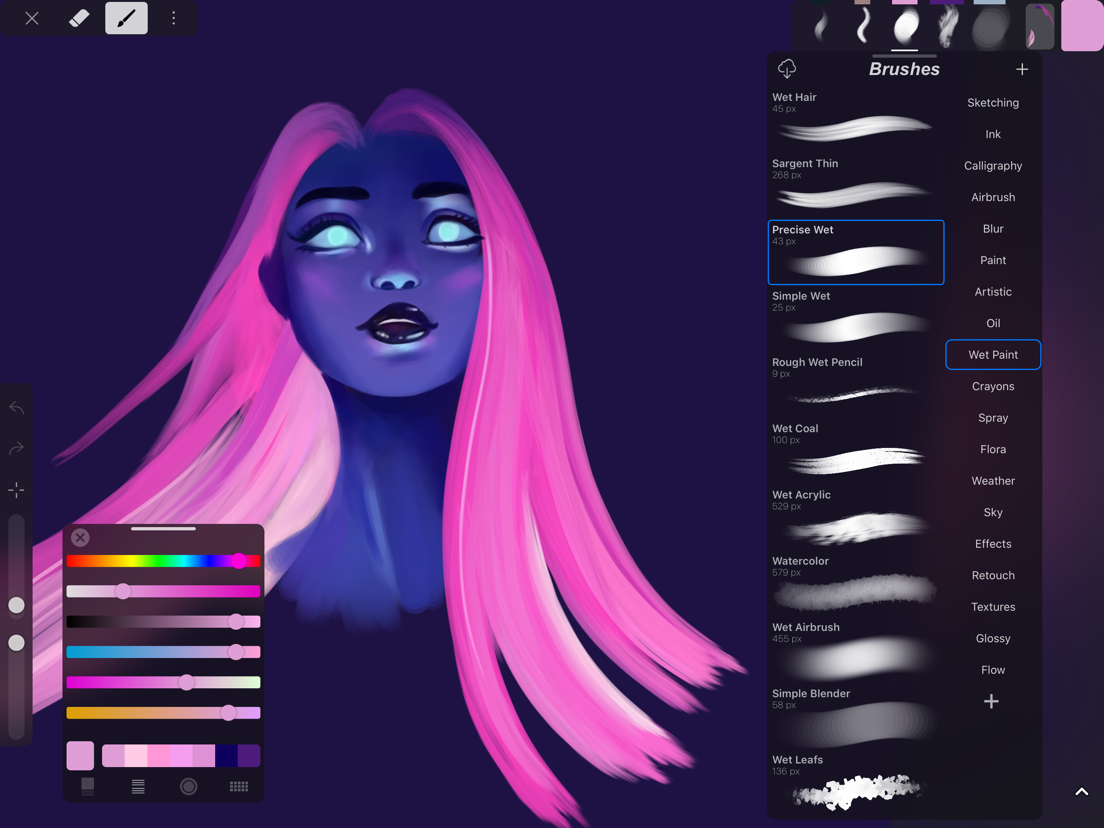Tap the Redo arrow in the left sidebar
Viewport: 1104px width, 828px height.
point(16,447)
